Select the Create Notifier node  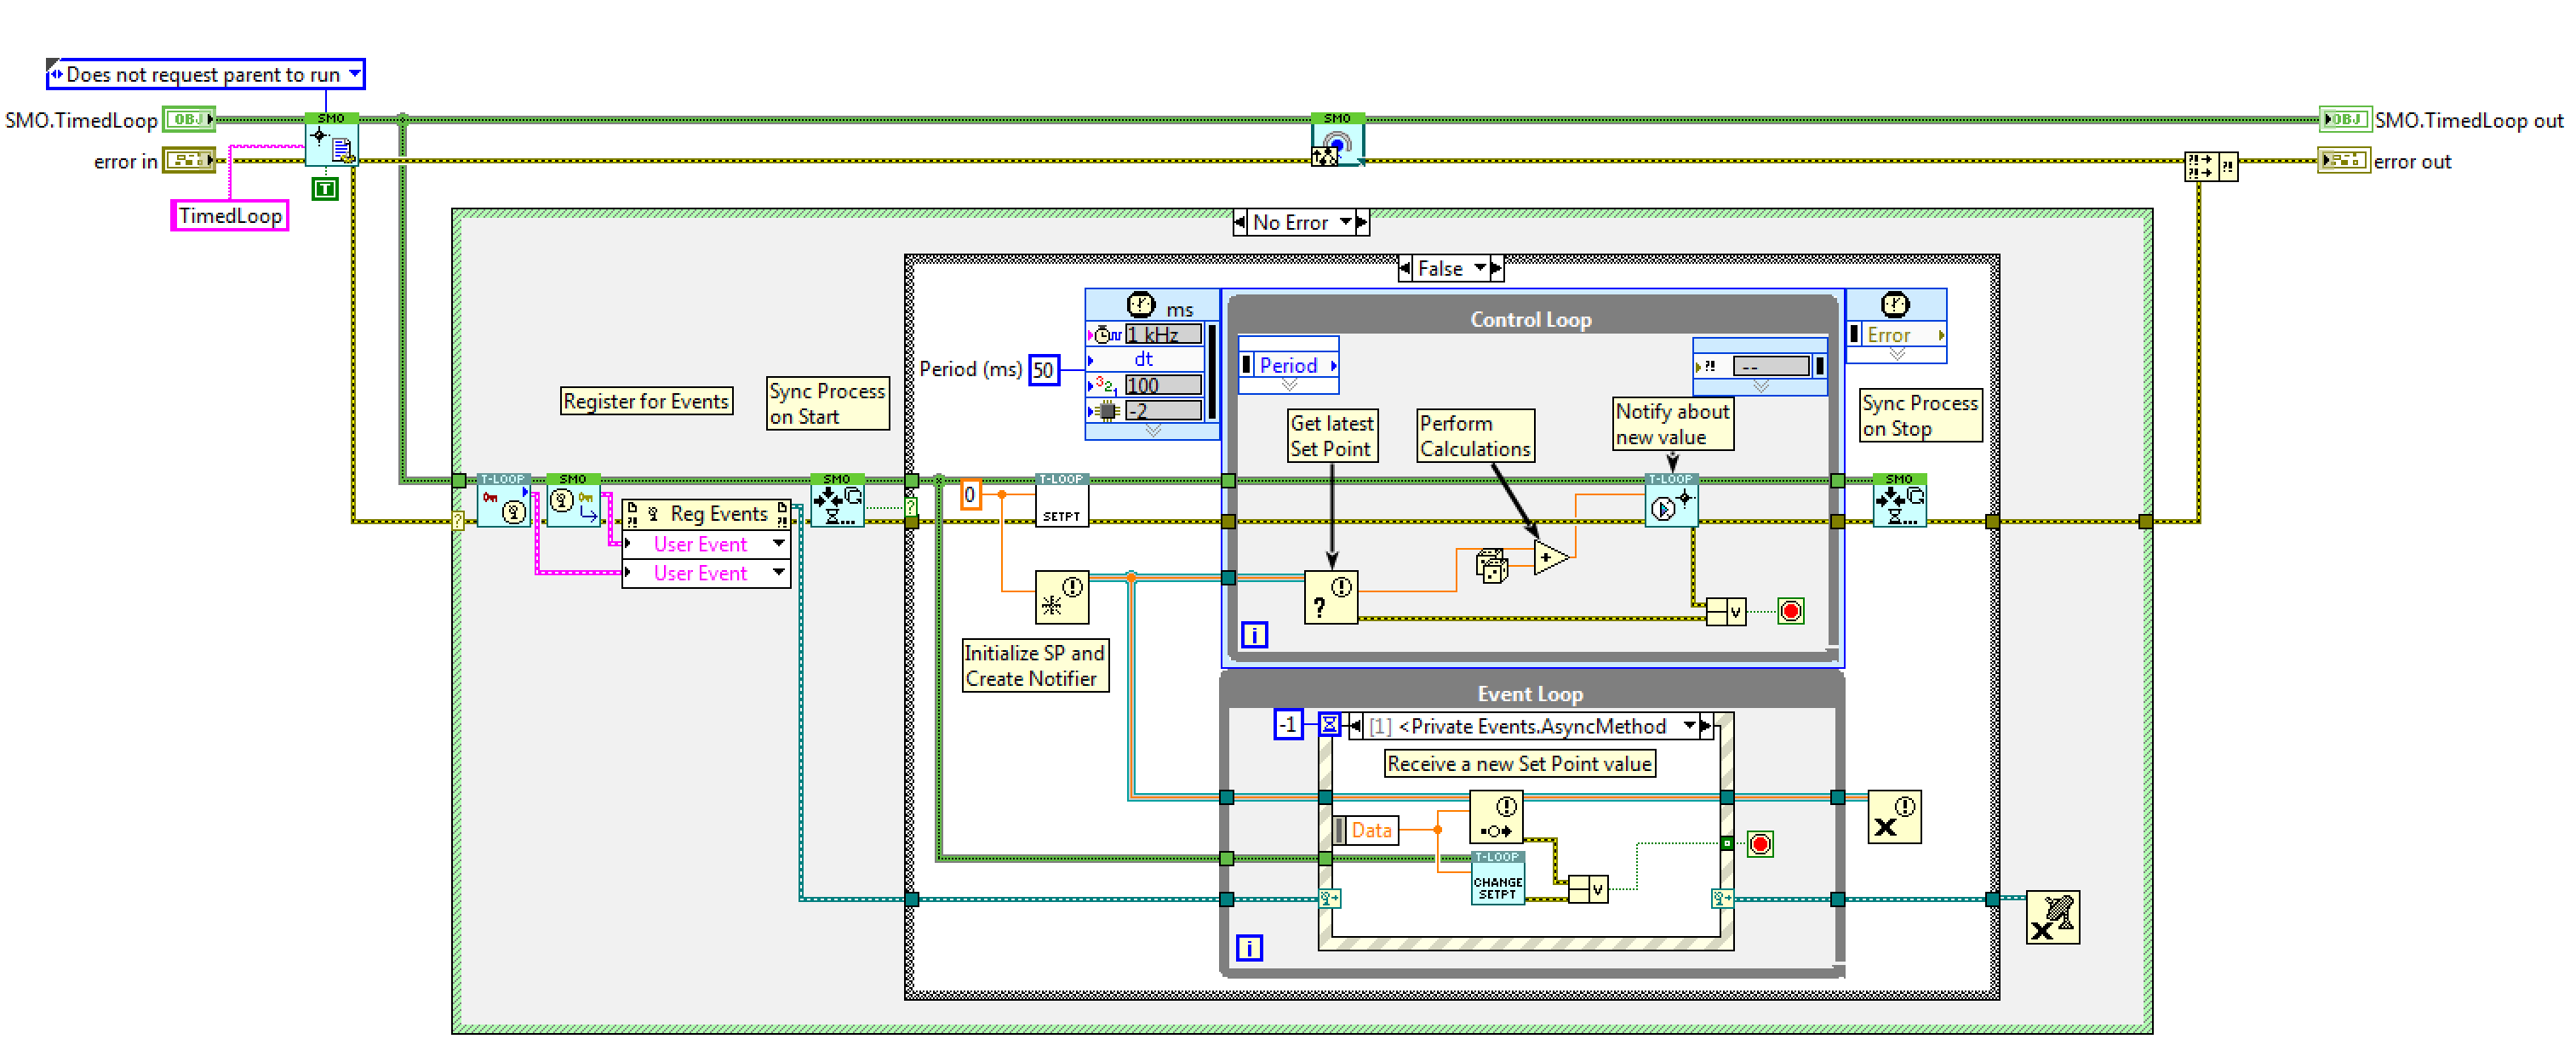(1062, 597)
